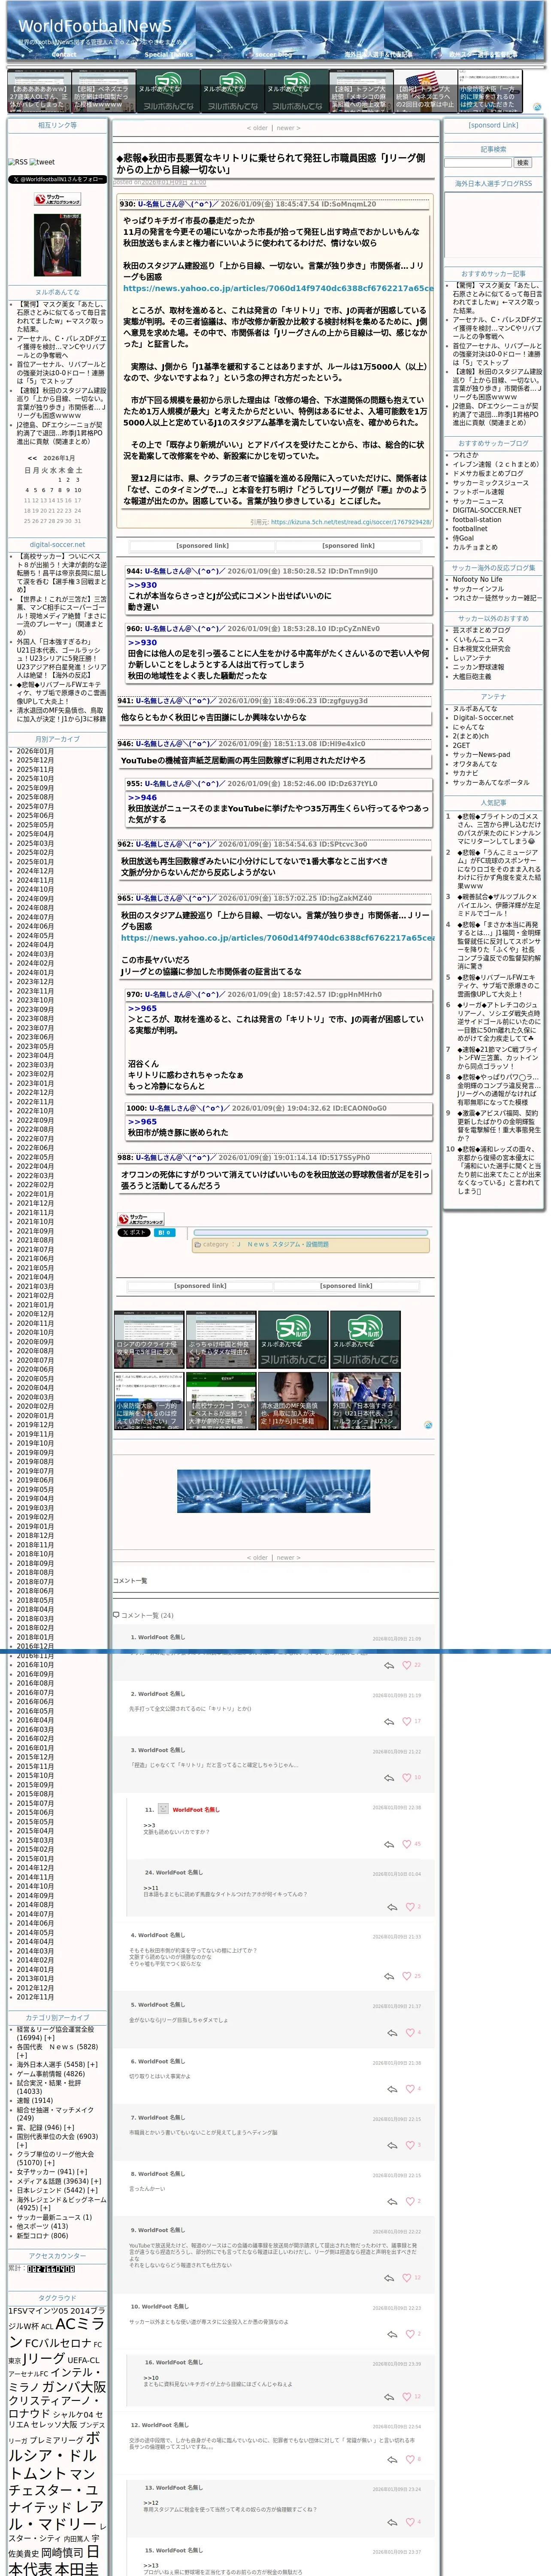Click the Hatena bookmark B! button

tap(165, 1232)
